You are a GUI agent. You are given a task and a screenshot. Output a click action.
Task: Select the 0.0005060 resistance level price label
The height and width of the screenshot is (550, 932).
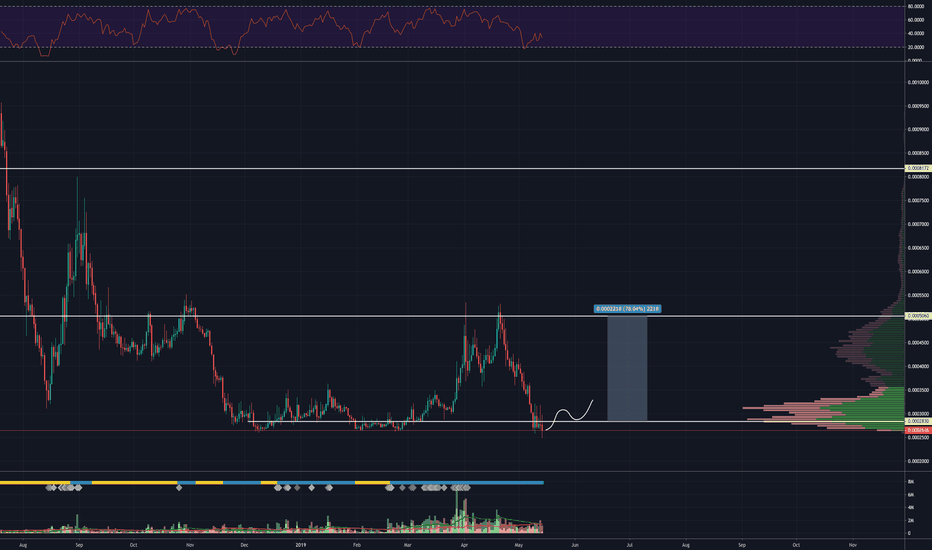coord(918,316)
